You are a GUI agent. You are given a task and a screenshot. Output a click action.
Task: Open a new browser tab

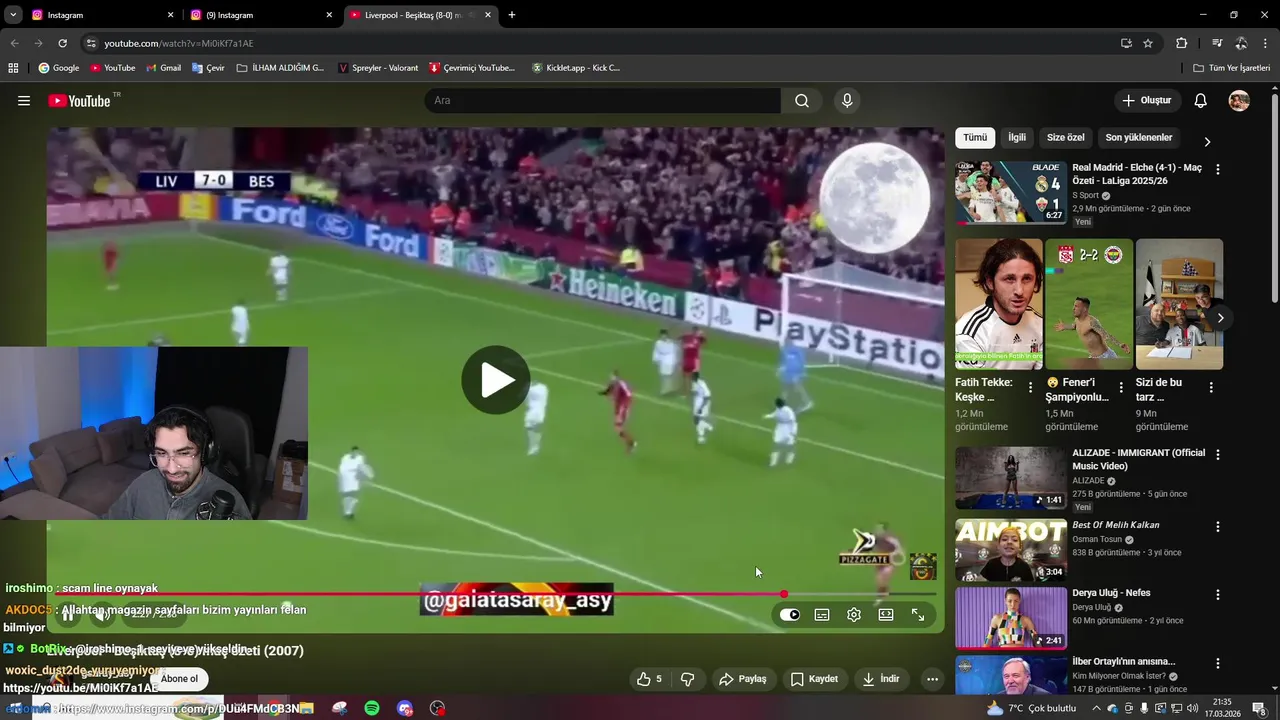click(x=512, y=15)
